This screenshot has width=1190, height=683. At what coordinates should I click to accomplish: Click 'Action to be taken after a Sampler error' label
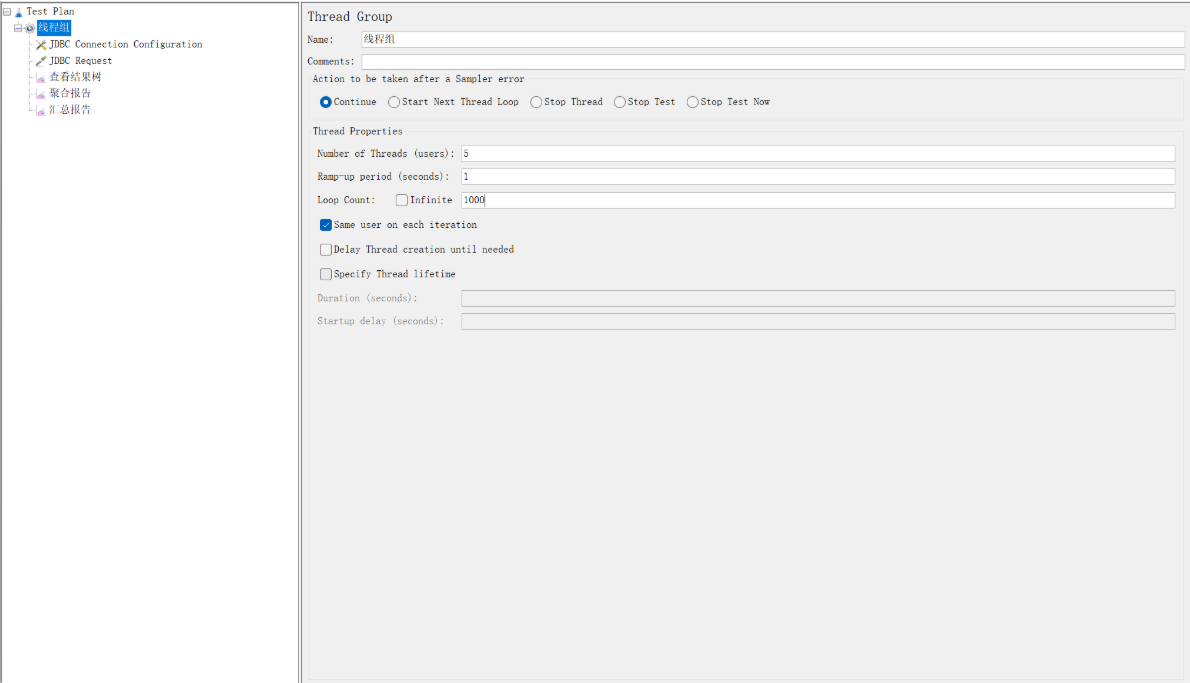tap(418, 79)
